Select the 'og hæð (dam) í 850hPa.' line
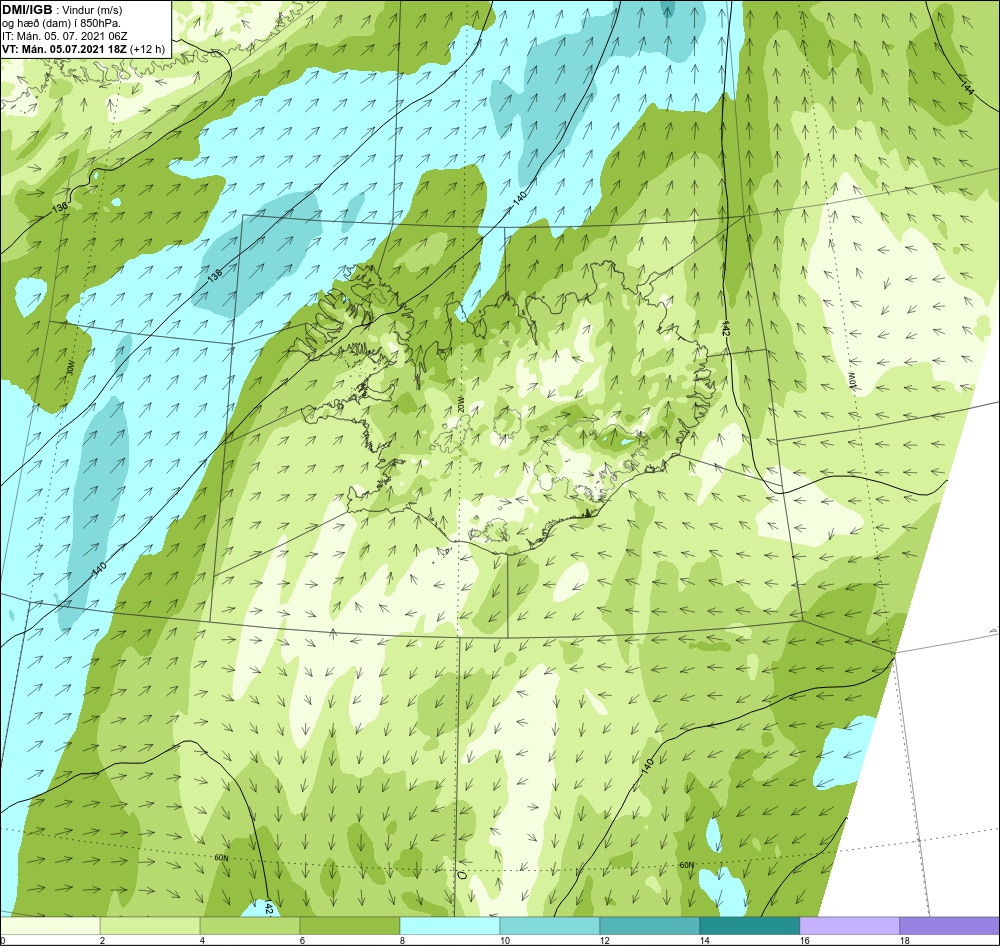 tap(61, 23)
